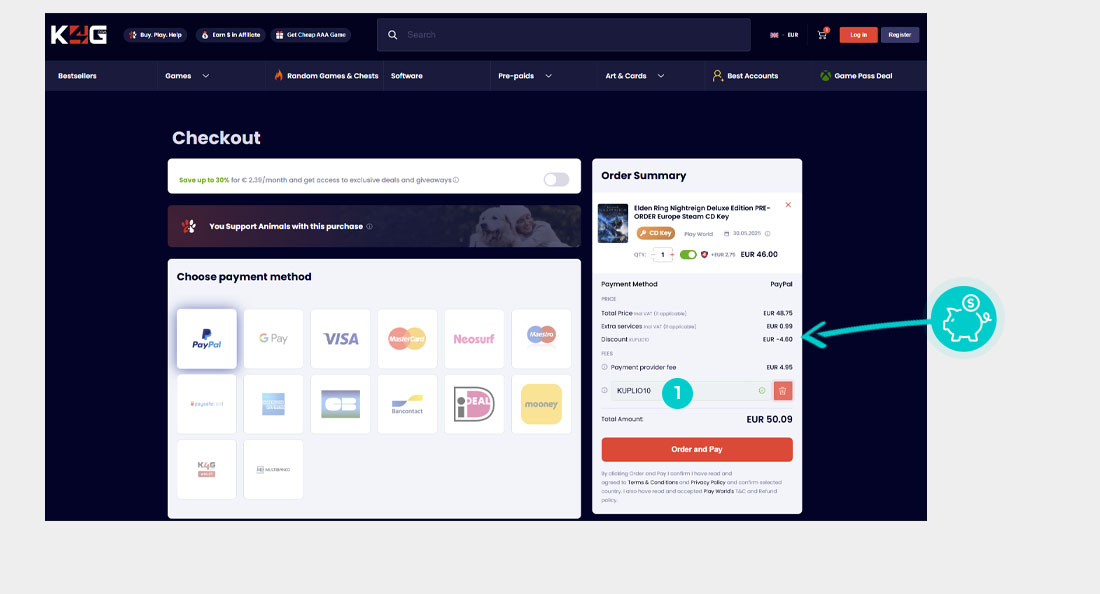Viewport: 1100px width, 594px height.
Task: Select the Maestro payment tile
Action: (541, 339)
